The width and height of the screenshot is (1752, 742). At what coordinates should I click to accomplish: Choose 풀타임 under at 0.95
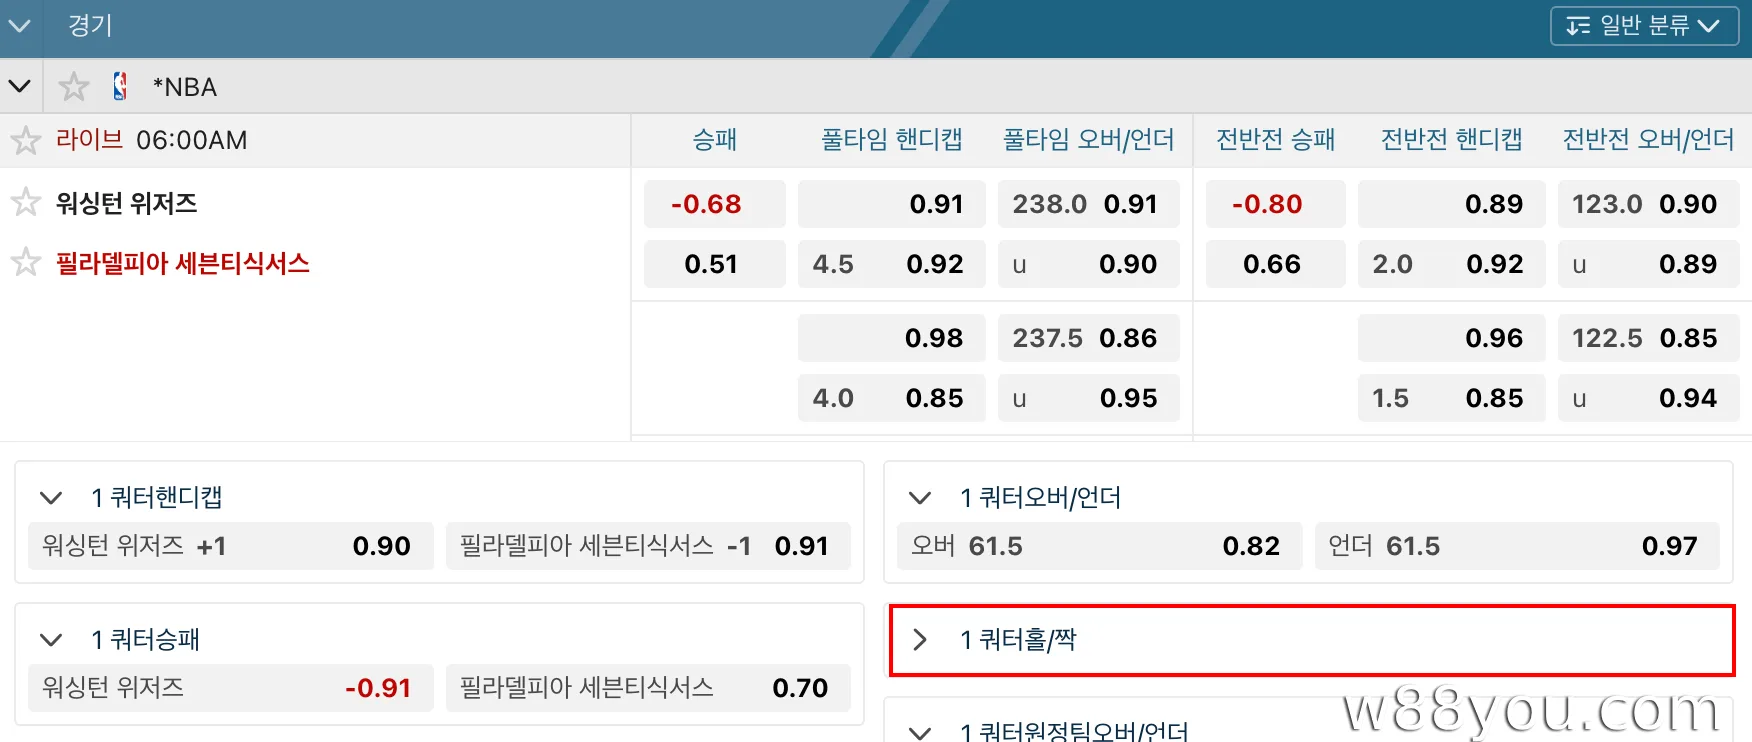1088,398
